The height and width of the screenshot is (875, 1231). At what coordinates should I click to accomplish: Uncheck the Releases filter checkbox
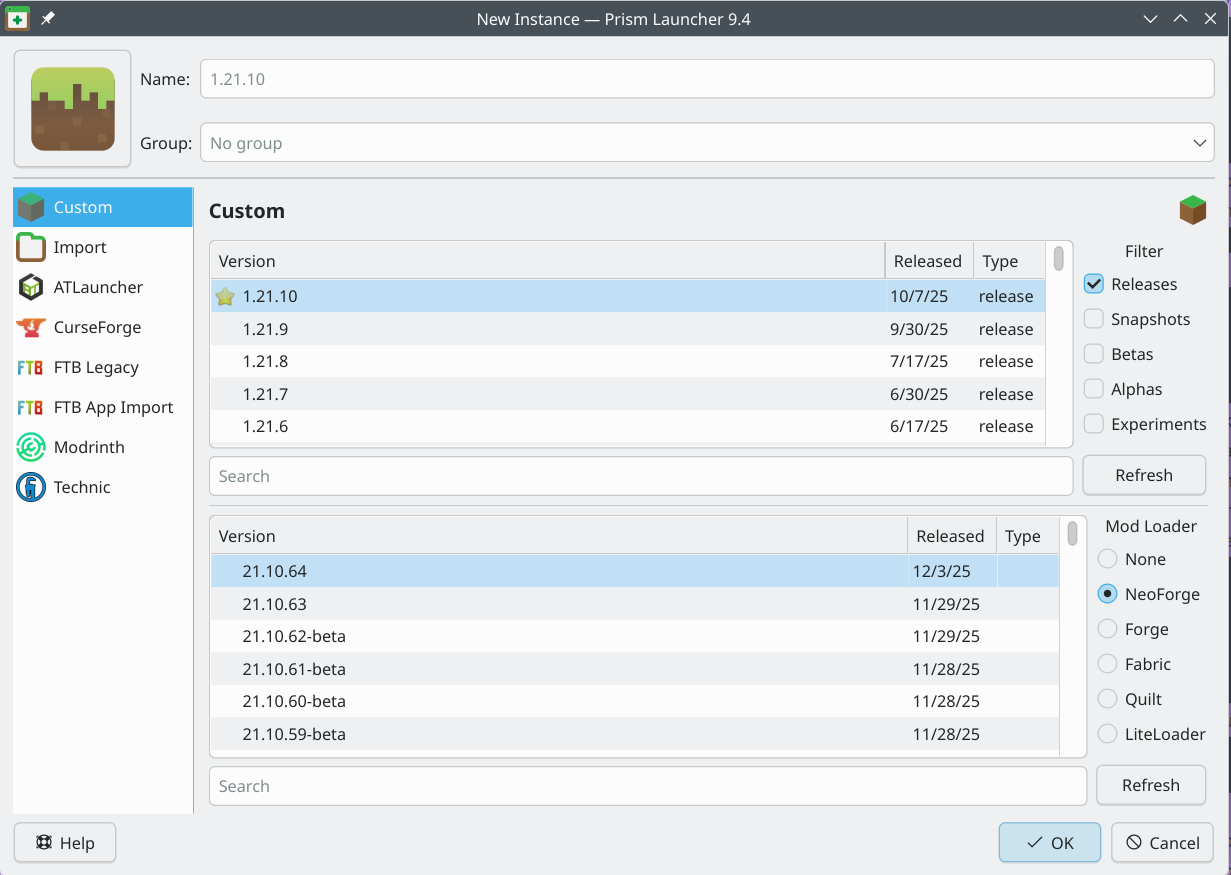click(x=1094, y=284)
